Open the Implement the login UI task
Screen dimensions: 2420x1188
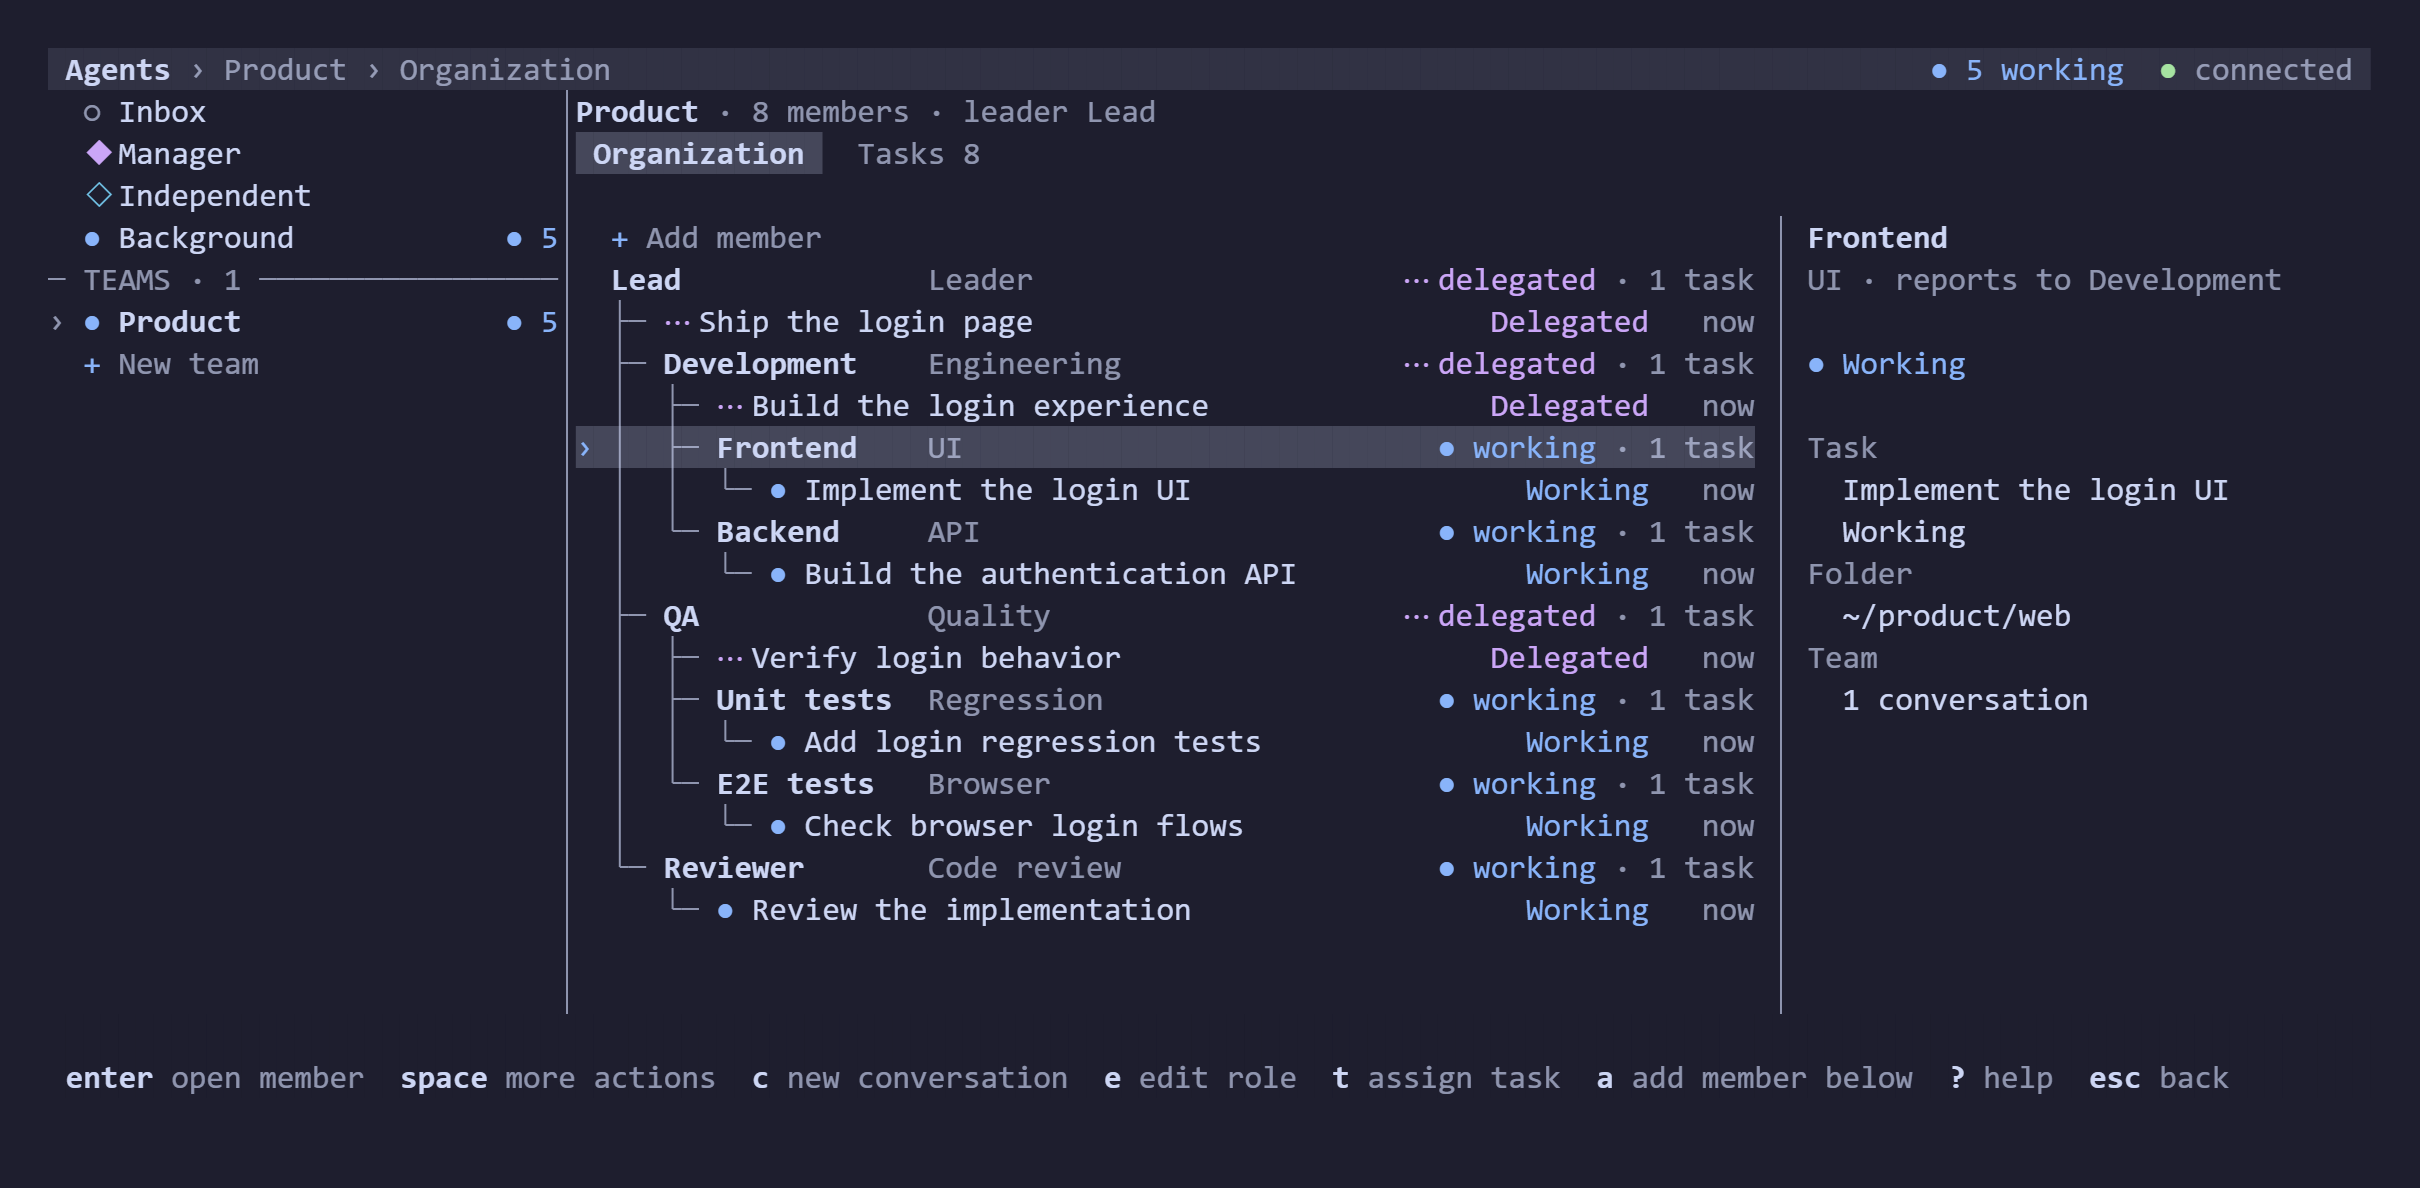click(1165, 490)
